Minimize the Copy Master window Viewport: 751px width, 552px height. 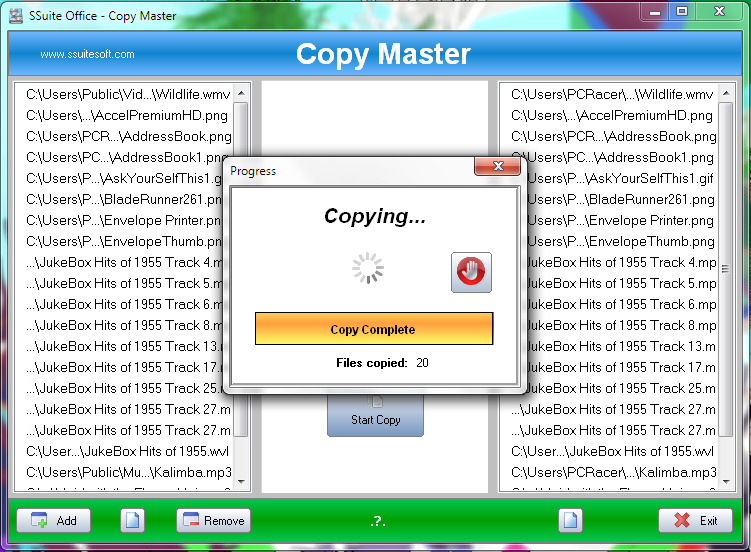coord(655,11)
